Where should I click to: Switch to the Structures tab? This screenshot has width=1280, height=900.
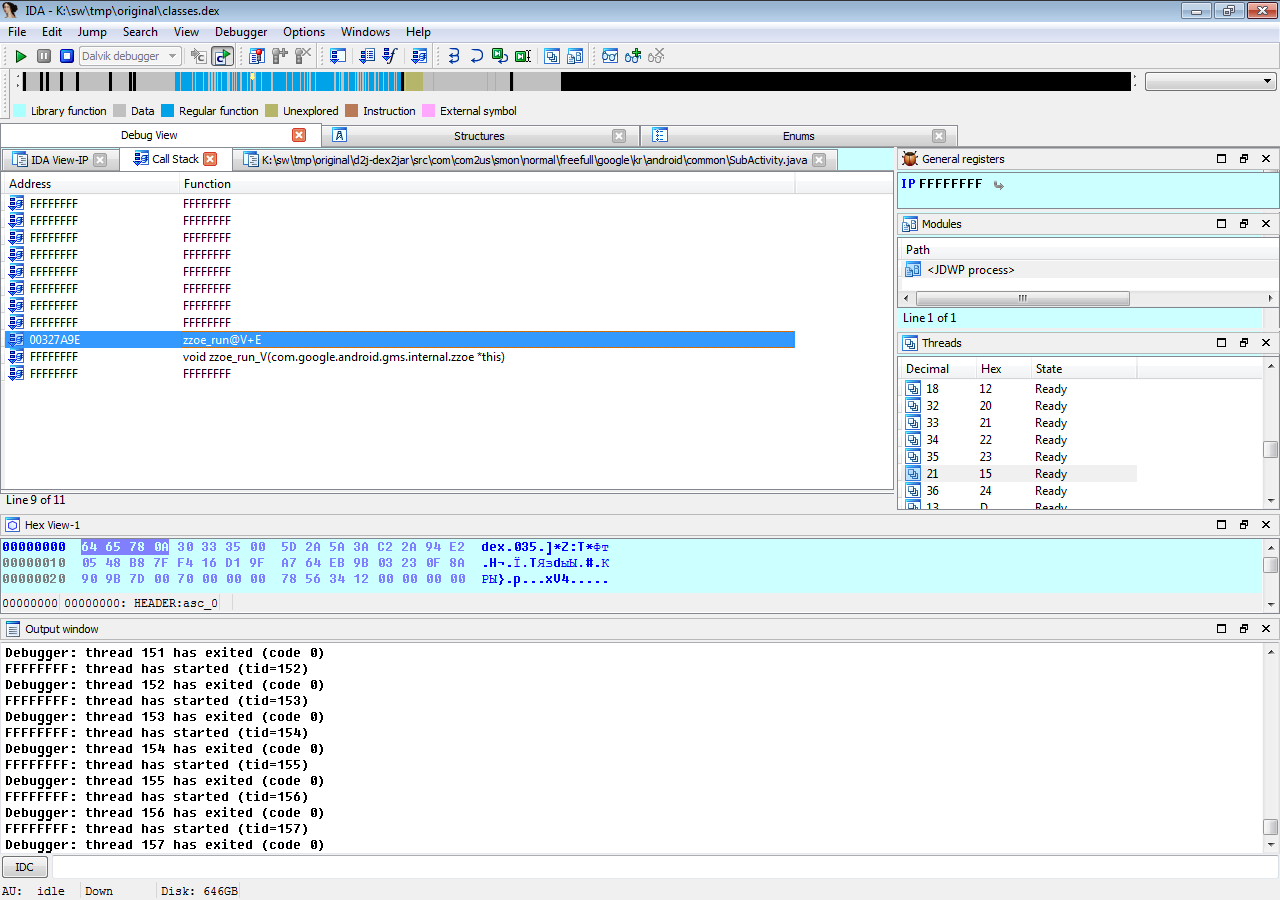point(479,136)
